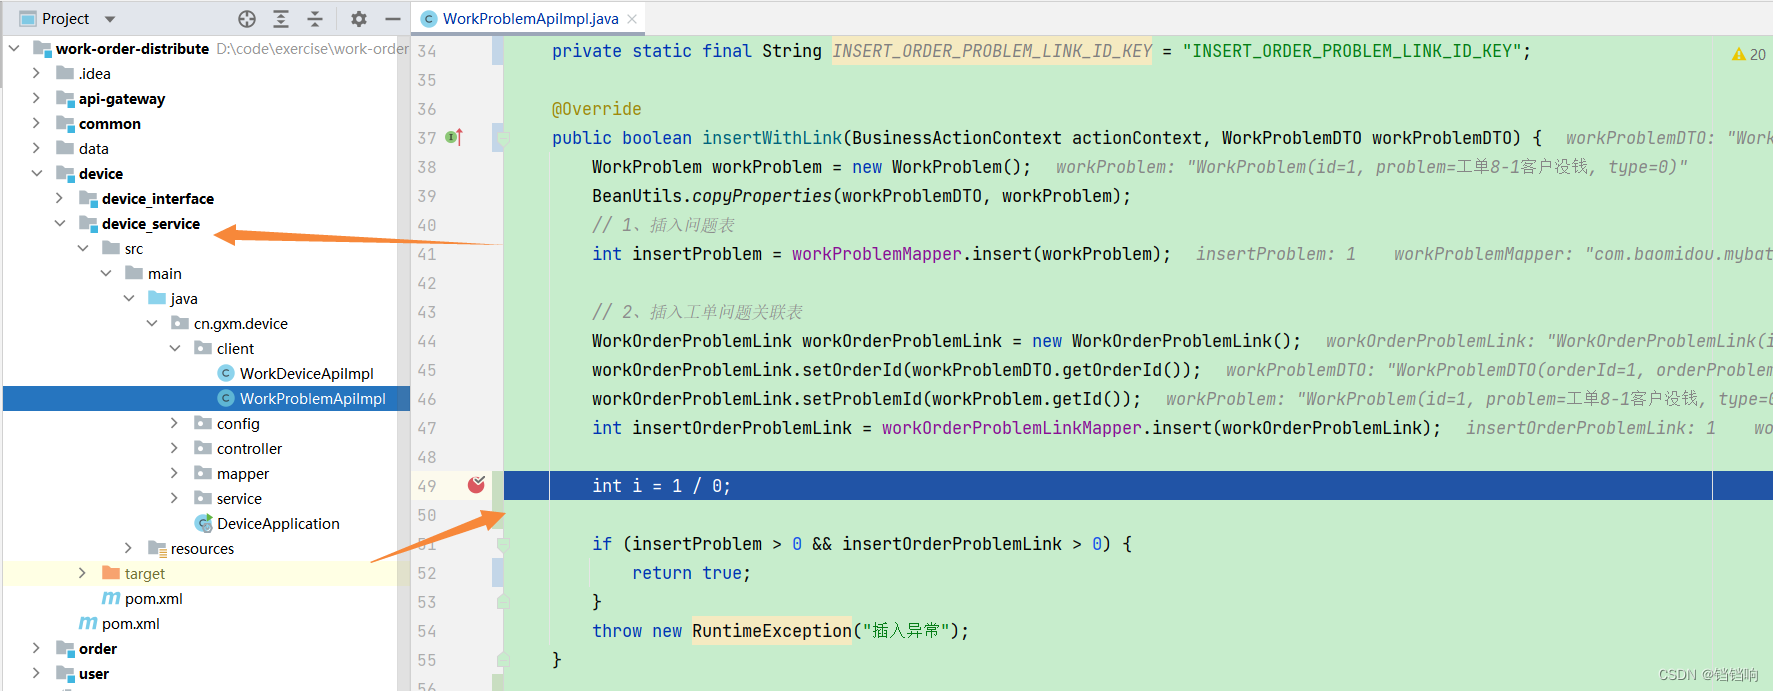Collapse the client package
The image size is (1773, 691).
(174, 348)
